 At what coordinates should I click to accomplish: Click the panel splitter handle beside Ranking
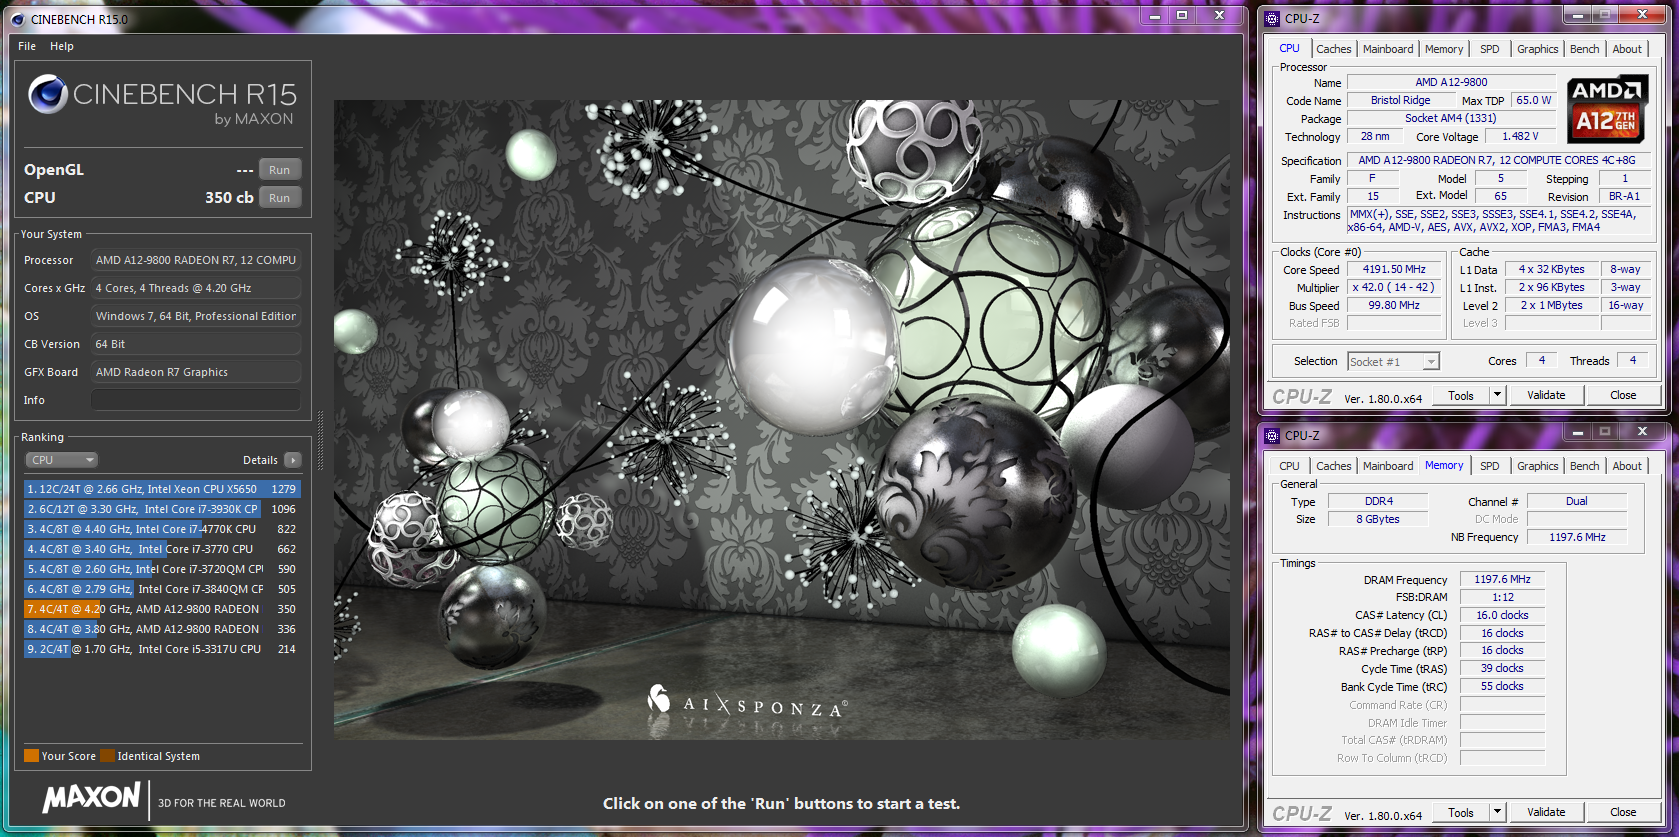tap(320, 441)
